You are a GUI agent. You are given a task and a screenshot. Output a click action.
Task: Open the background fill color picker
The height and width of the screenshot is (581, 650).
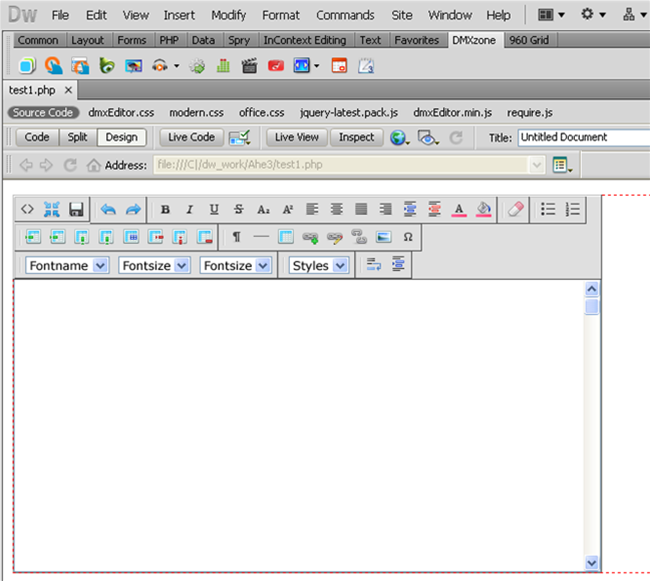[x=483, y=209]
